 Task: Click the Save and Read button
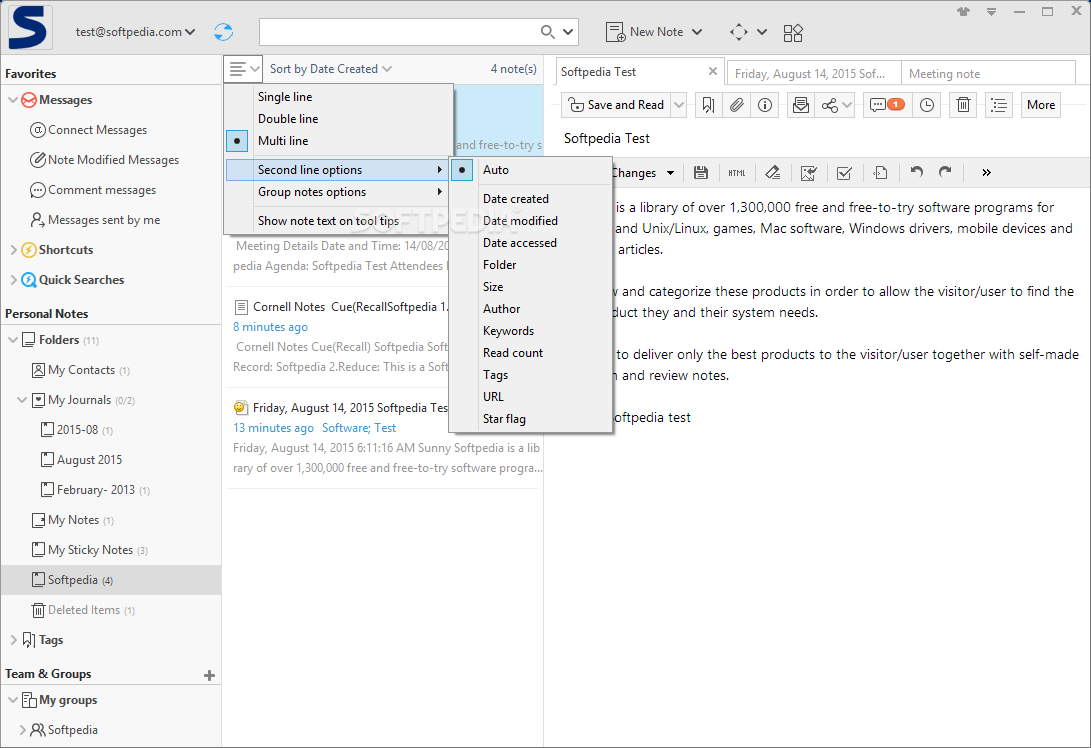click(x=616, y=105)
